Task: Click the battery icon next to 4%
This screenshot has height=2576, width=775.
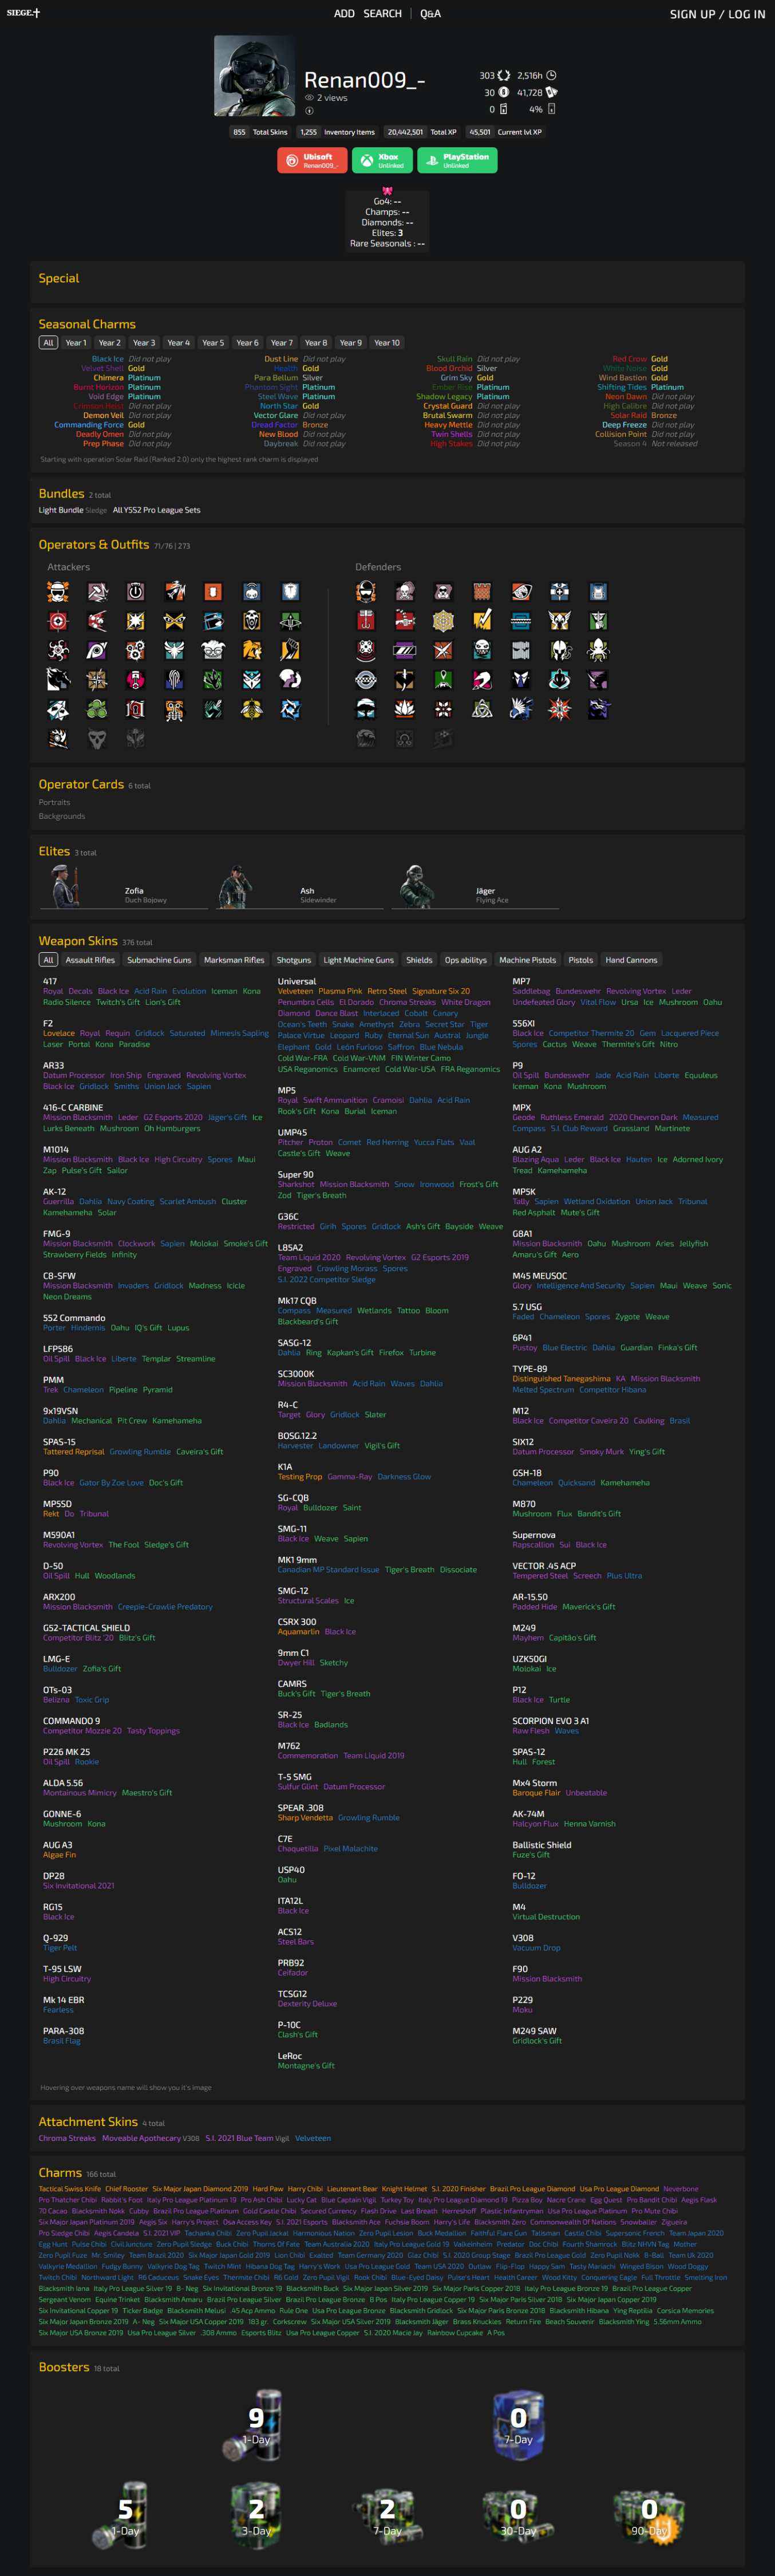Action: (x=551, y=109)
